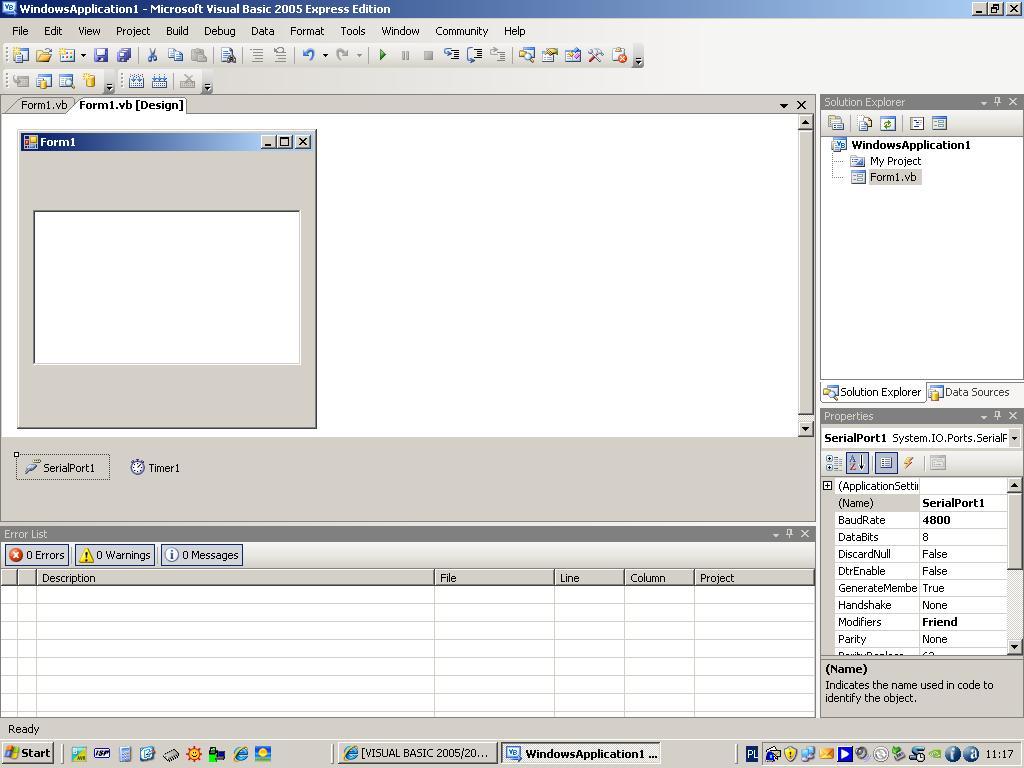
Task: Open the object selector dropdown in Properties
Action: tap(1012, 437)
